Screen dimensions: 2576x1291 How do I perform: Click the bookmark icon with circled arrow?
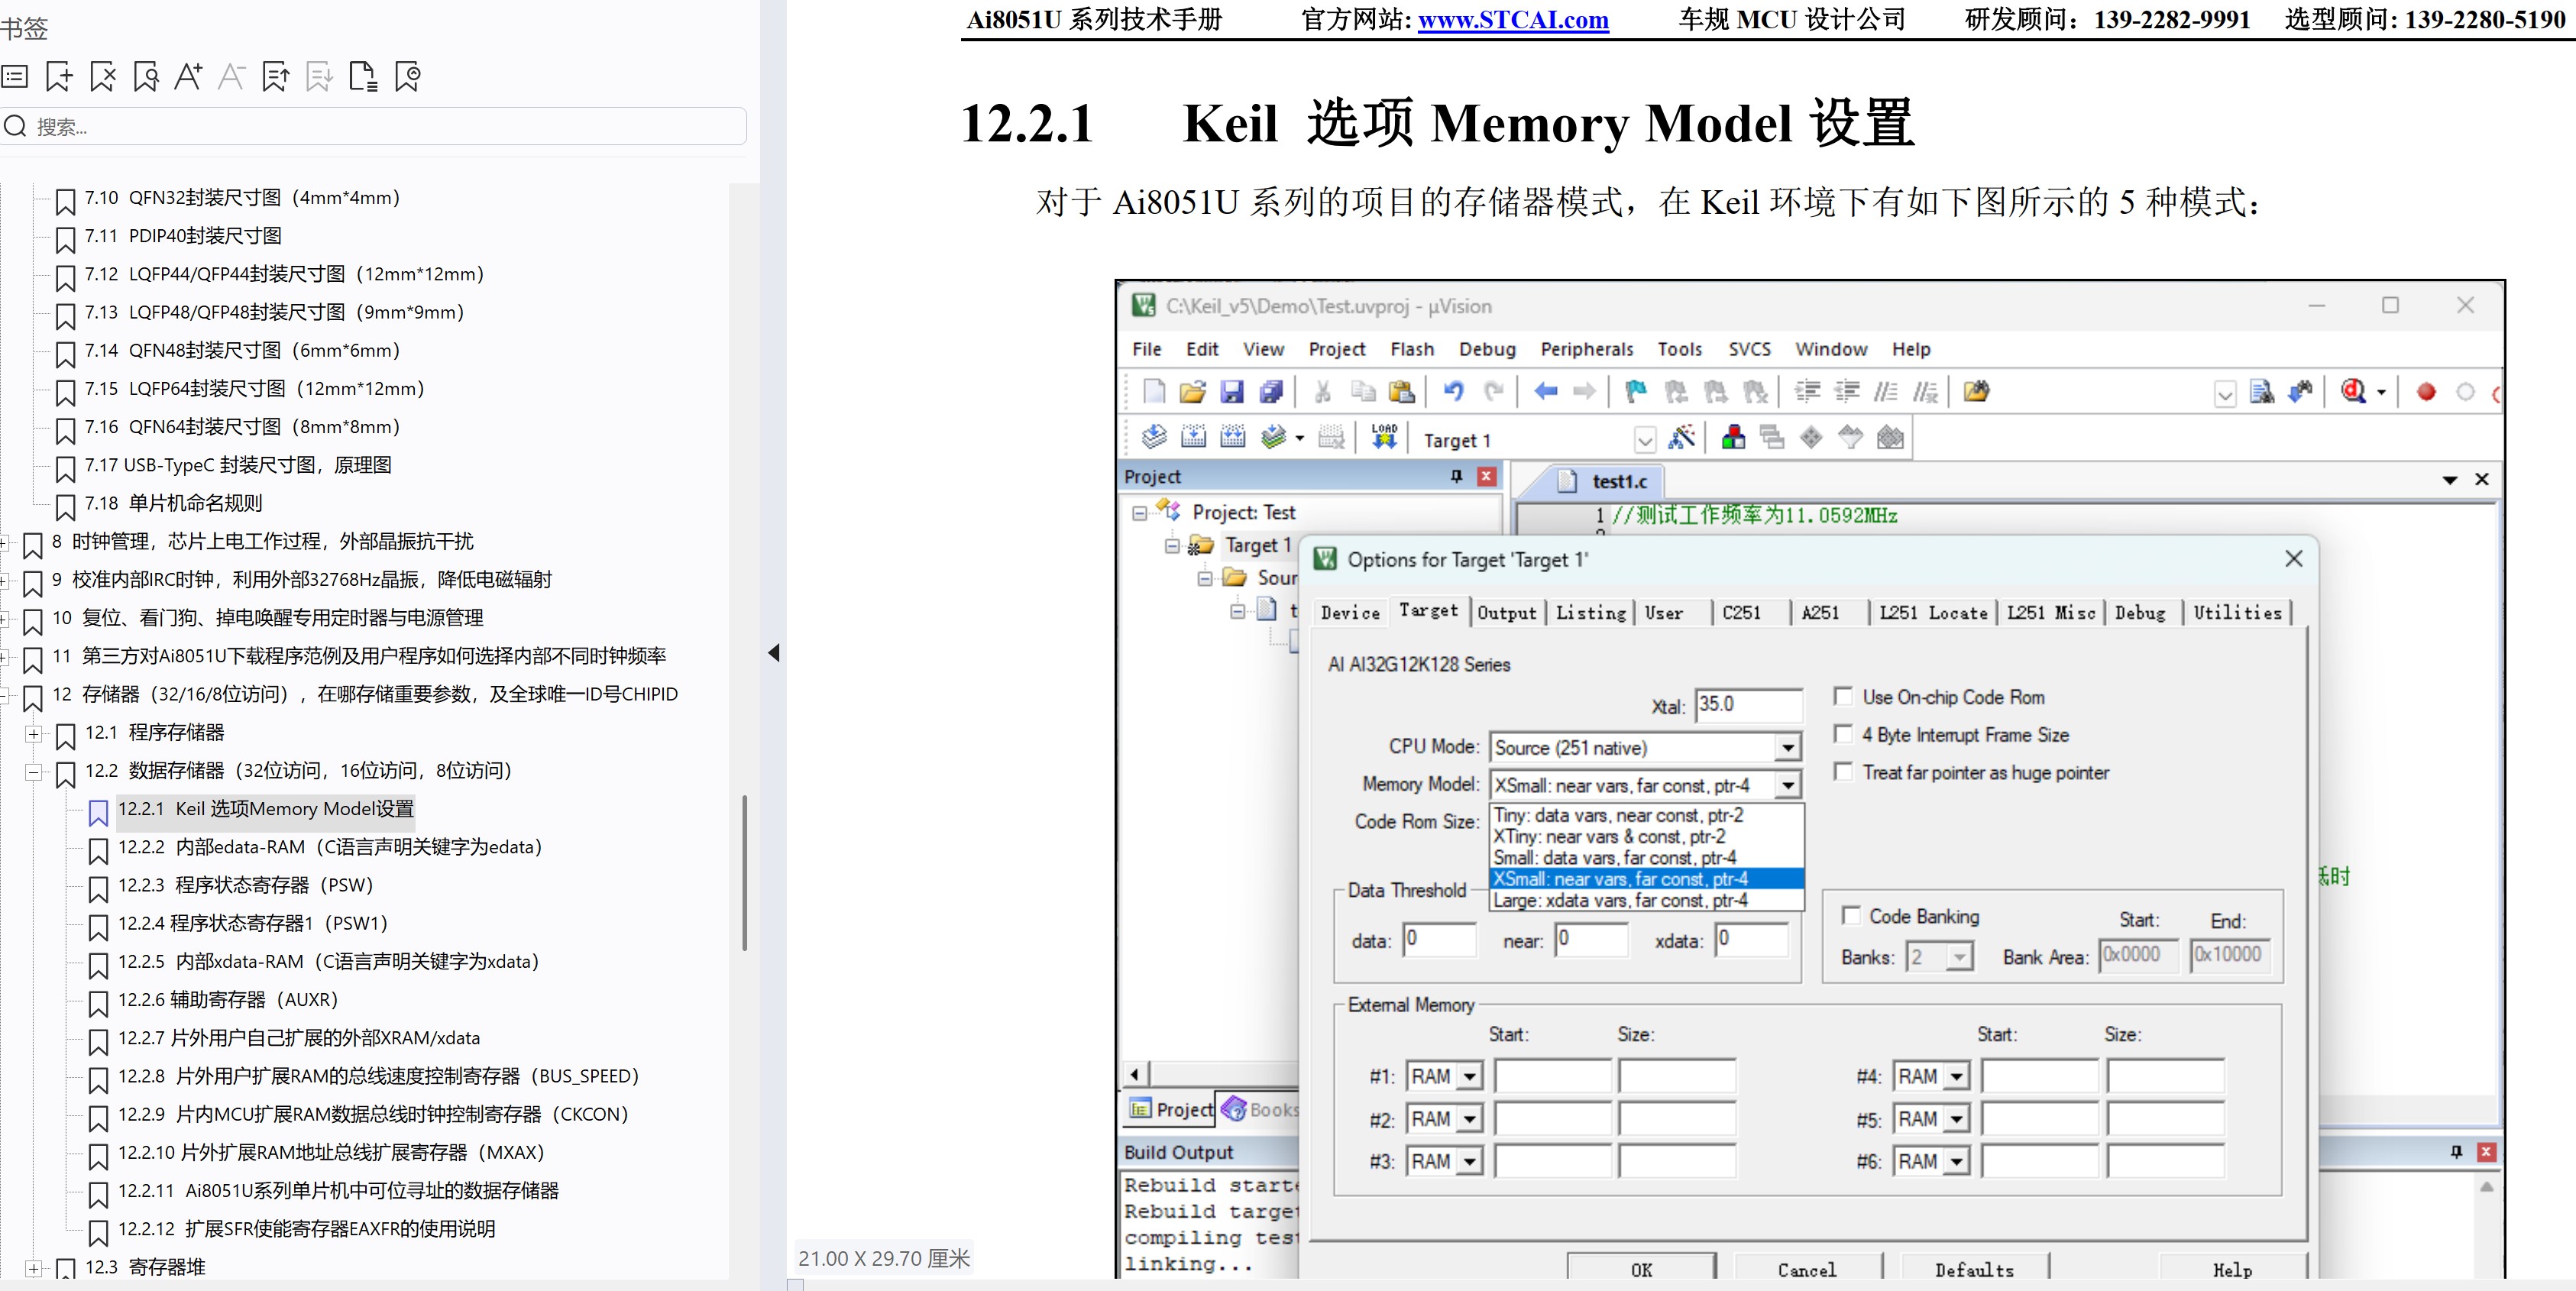click(x=408, y=77)
